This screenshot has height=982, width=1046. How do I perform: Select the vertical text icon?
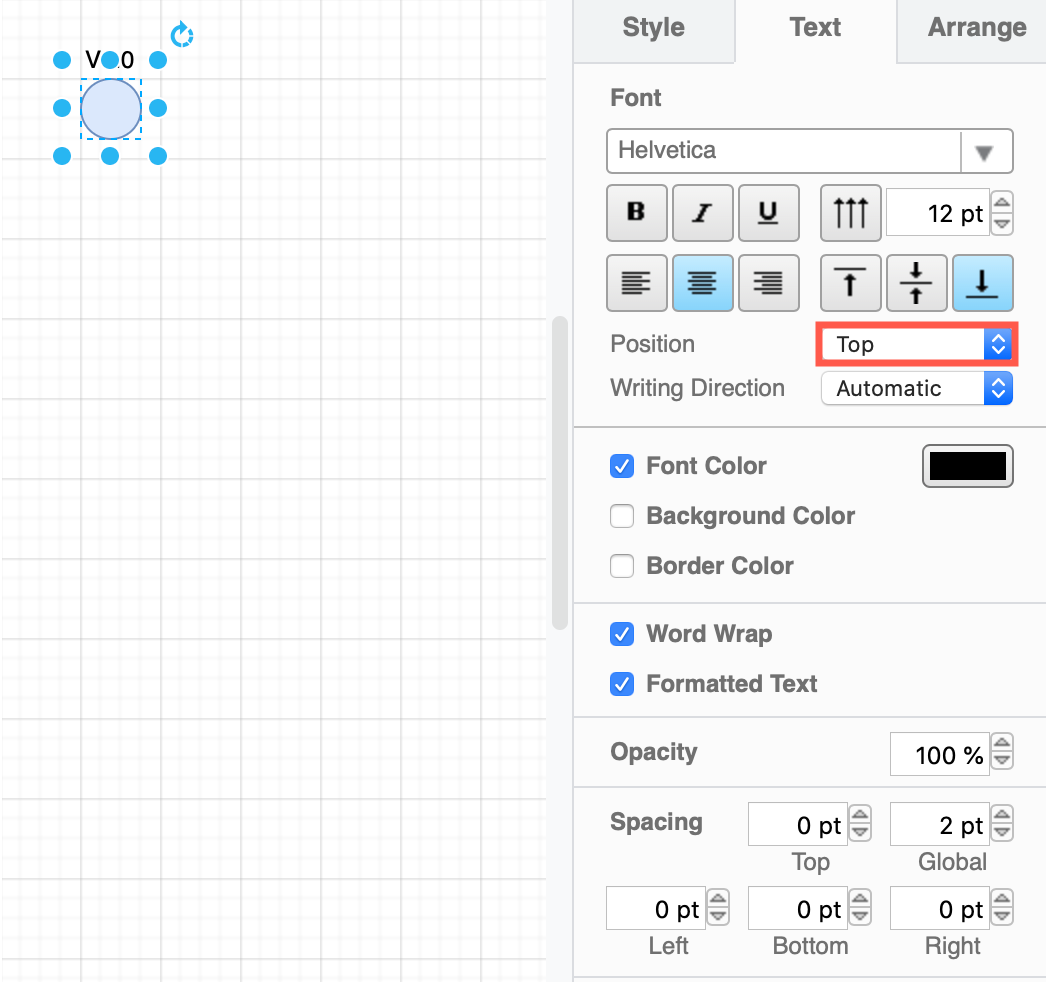pyautogui.click(x=850, y=212)
